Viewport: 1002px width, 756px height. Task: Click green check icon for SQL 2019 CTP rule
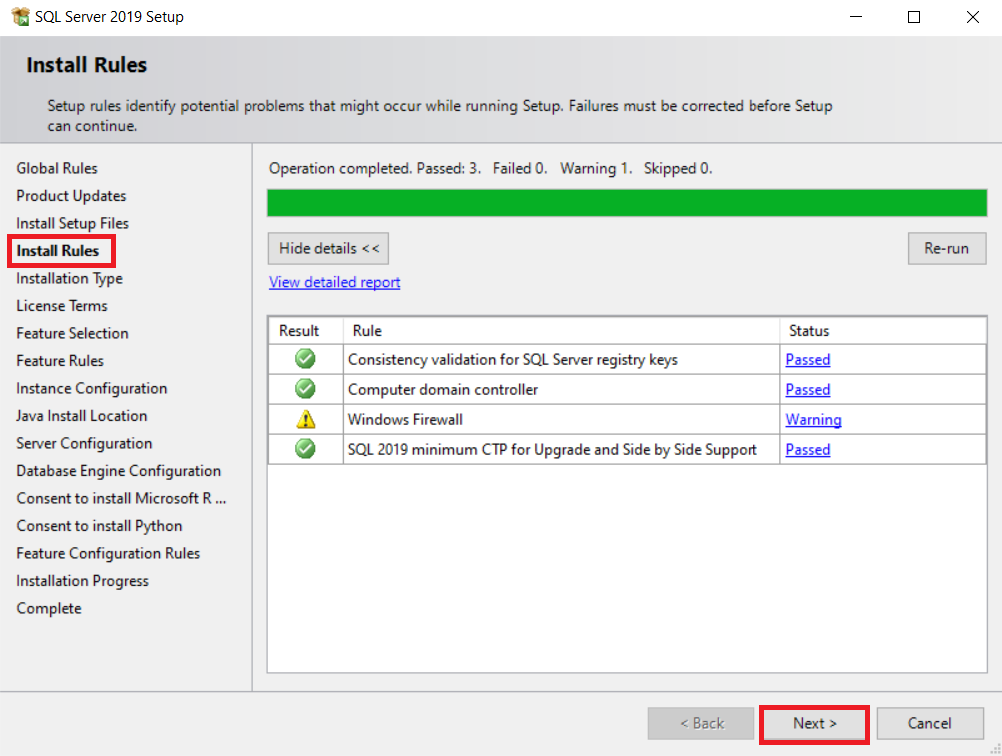click(x=305, y=449)
